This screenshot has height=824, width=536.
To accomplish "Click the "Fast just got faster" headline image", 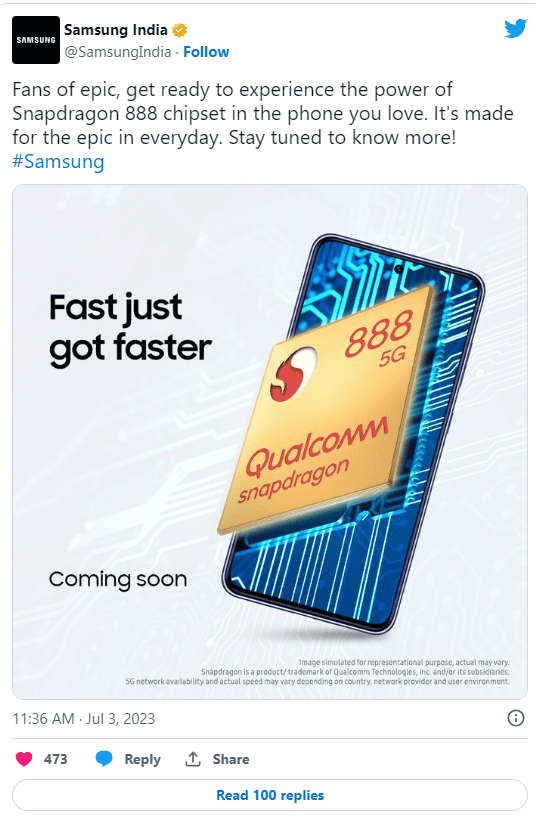I will 130,329.
